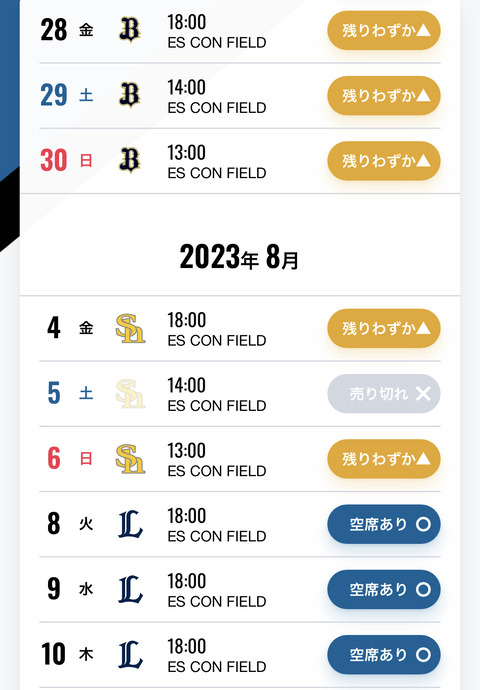Viewport: 480px width, 690px height.
Task: Select 残りわずか button for August 6 game
Action: pos(384,459)
